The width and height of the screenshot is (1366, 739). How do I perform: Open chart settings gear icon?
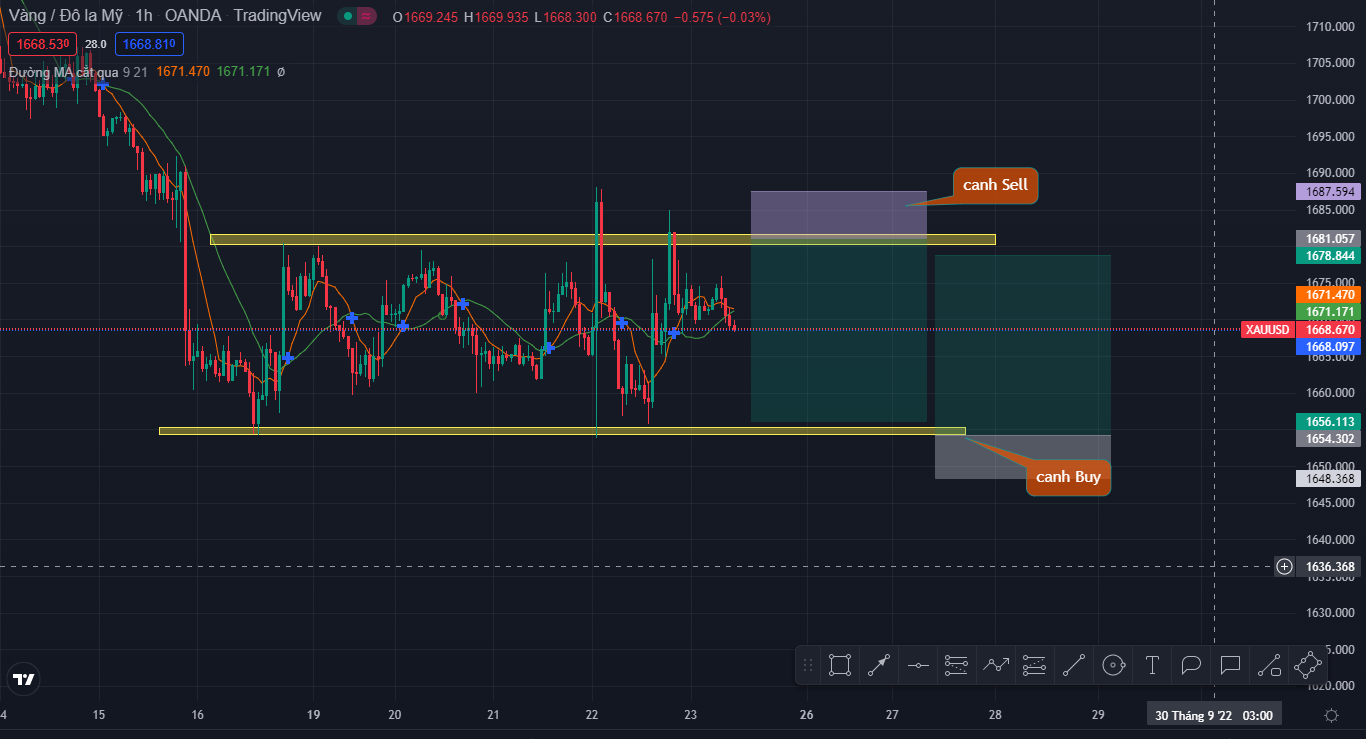pos(1331,715)
